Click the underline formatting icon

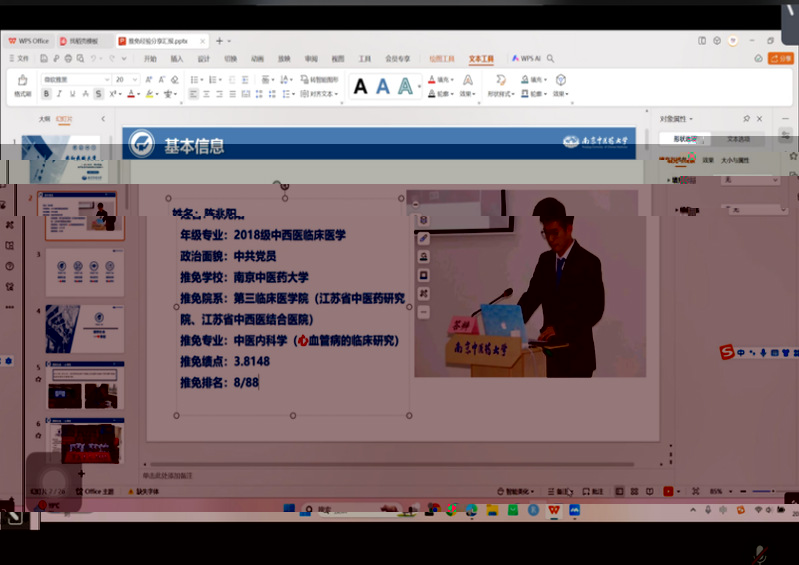pos(72,94)
